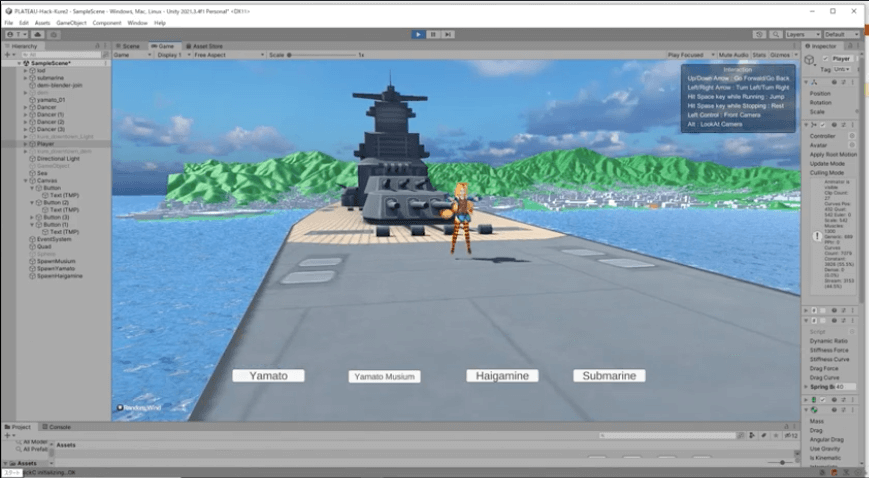The height and width of the screenshot is (478, 869).
Task: Click the GameObject cube icon in Inspector
Action: click(810, 60)
